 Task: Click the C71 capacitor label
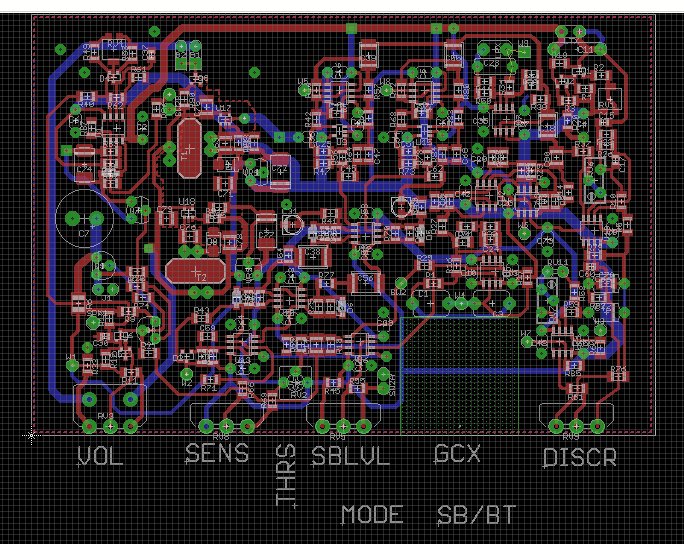pos(224,193)
